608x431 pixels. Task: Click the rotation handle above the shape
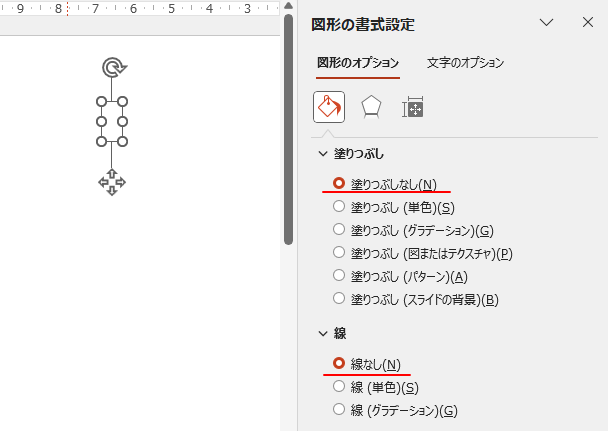(x=114, y=67)
